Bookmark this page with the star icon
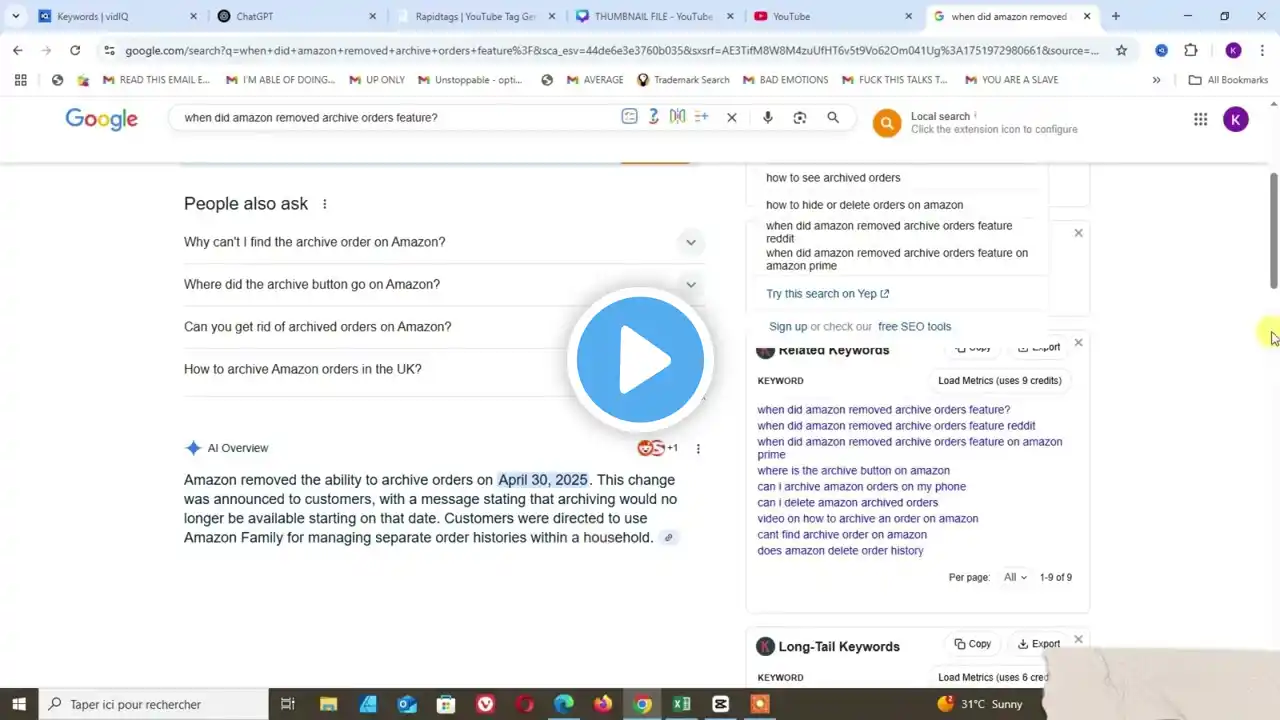This screenshot has width=1280, height=720. pos(1121,50)
